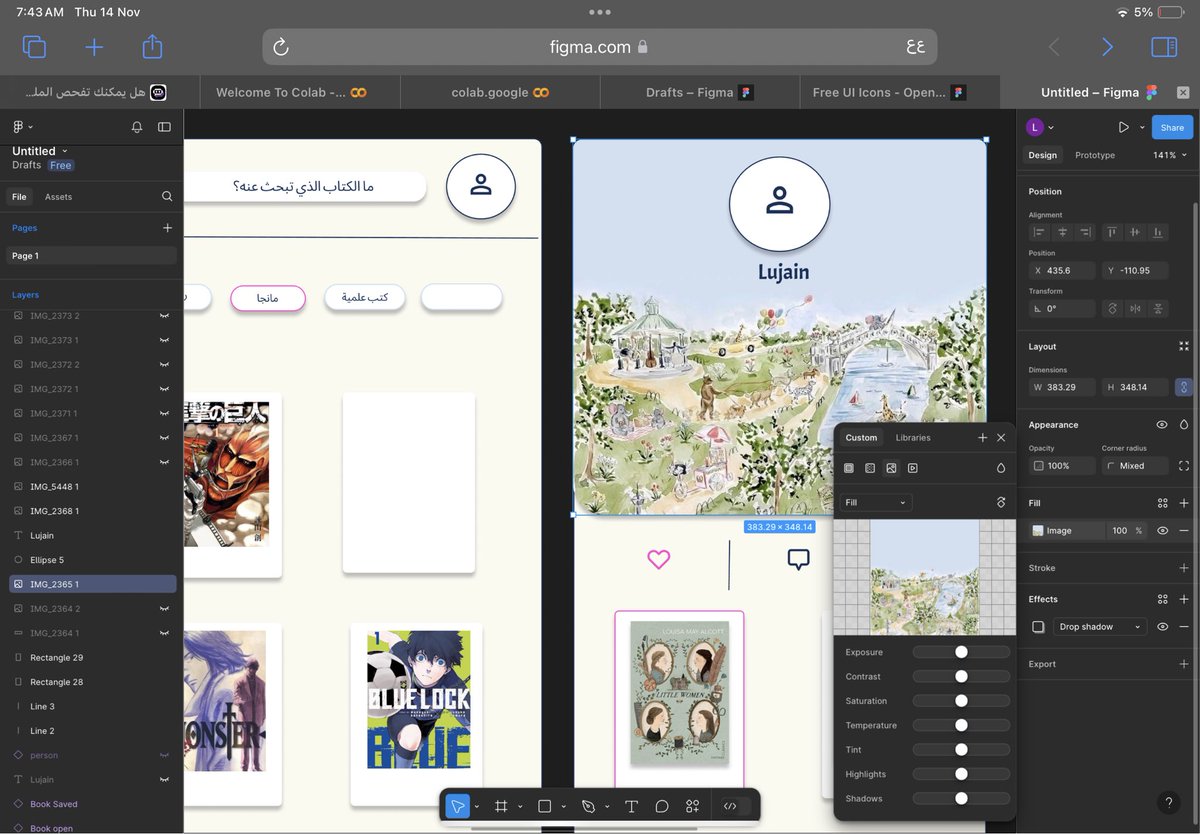Toggle constrain proportions lock
The height and width of the screenshot is (834, 1200).
point(1184,387)
